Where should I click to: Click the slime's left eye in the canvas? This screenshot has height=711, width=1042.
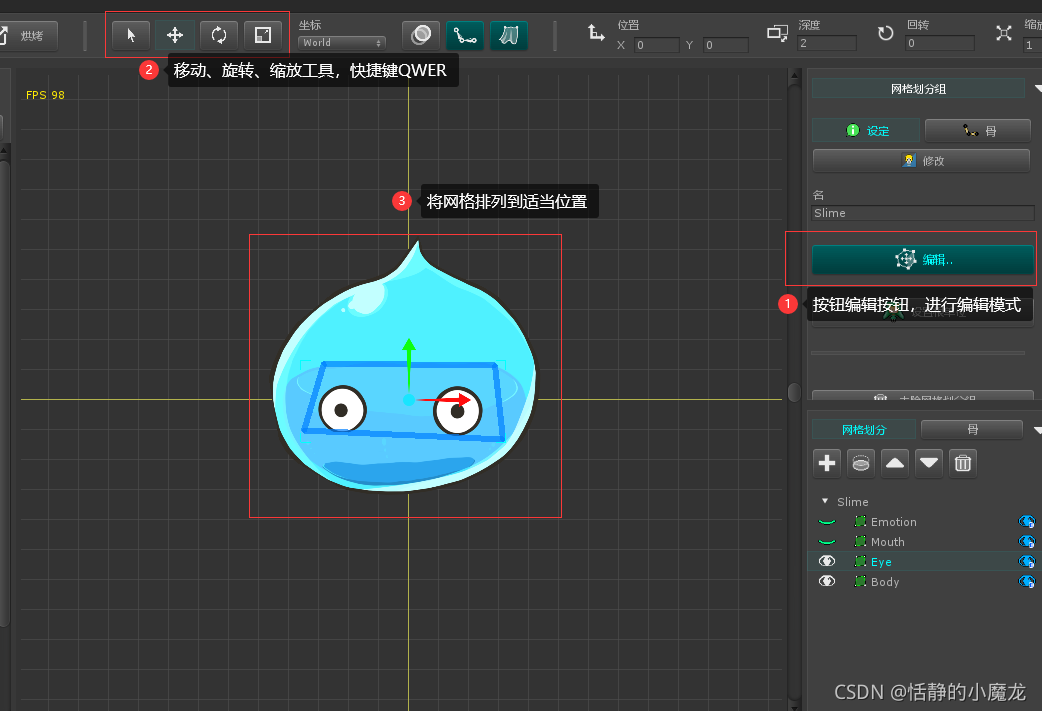point(342,410)
